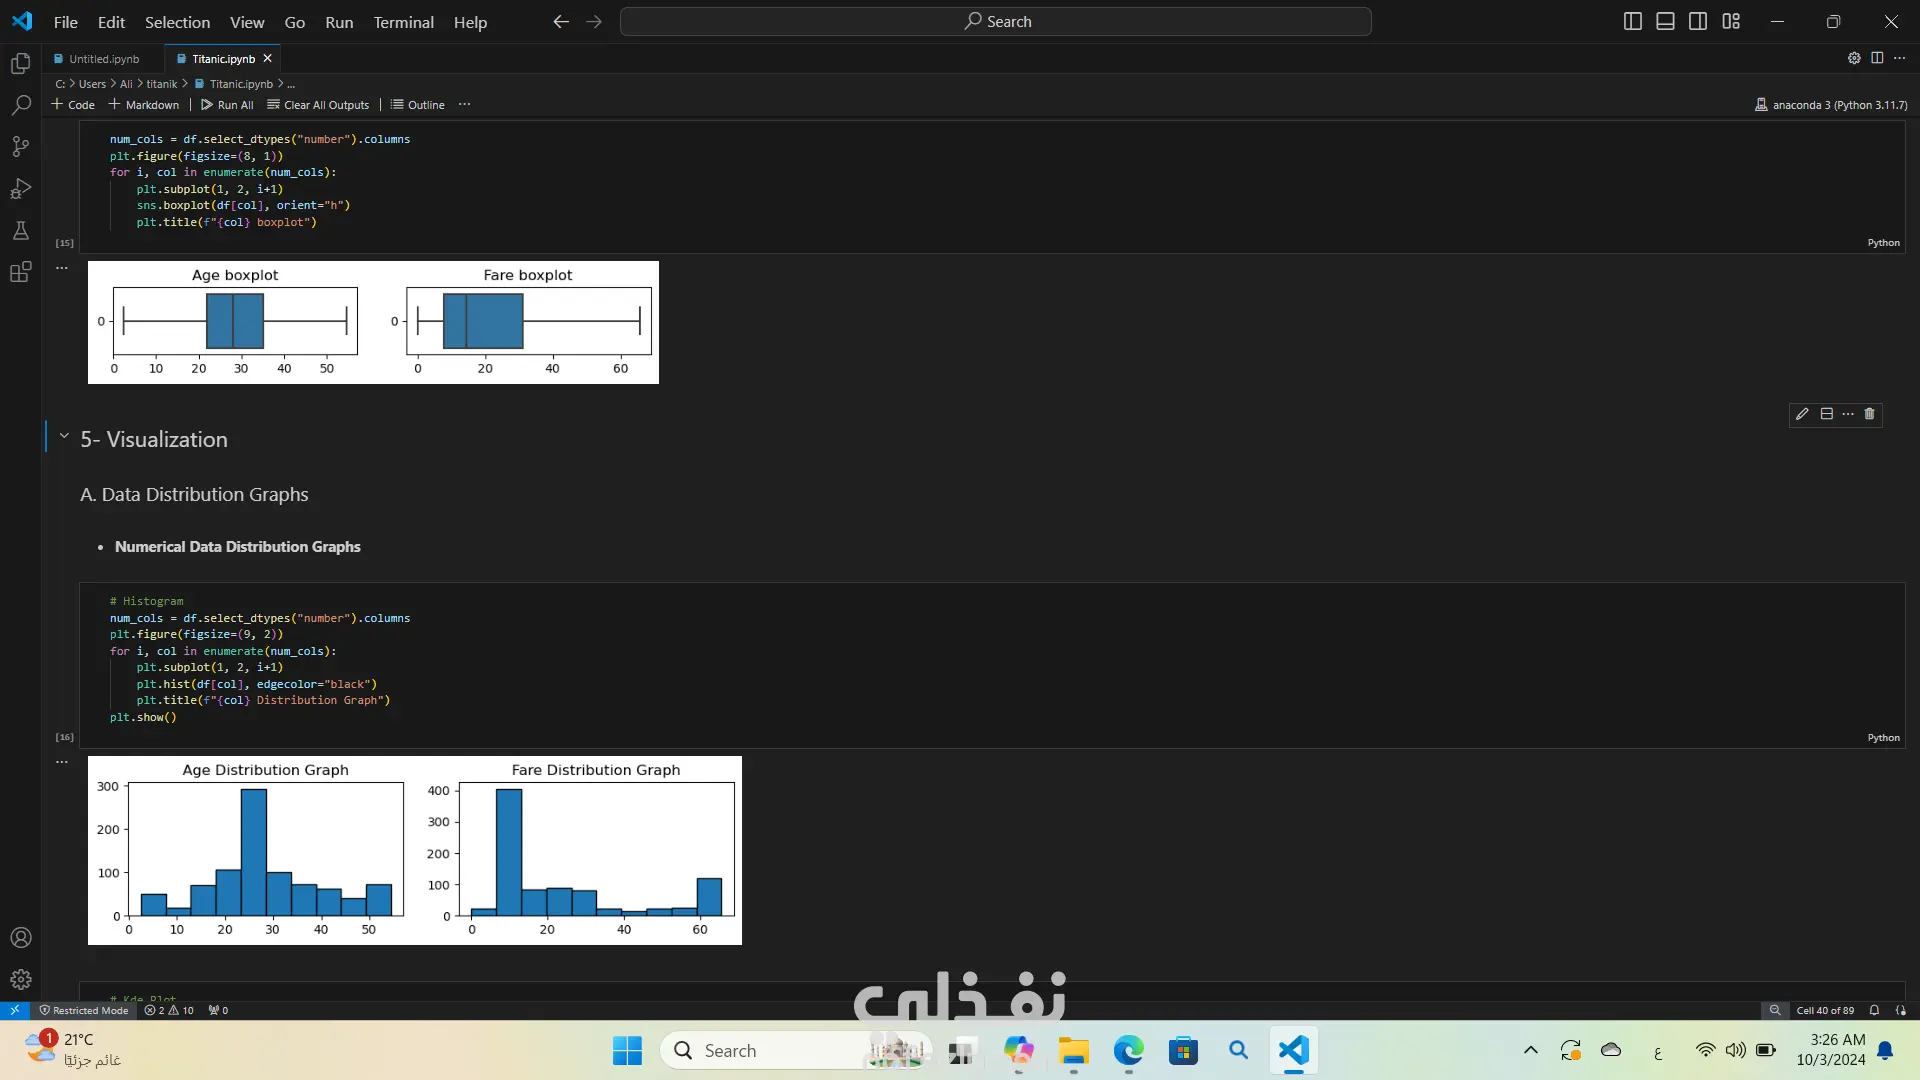Collapse the 5- Visualization section chevron
Viewport: 1920px width, 1080px height.
pos(64,436)
